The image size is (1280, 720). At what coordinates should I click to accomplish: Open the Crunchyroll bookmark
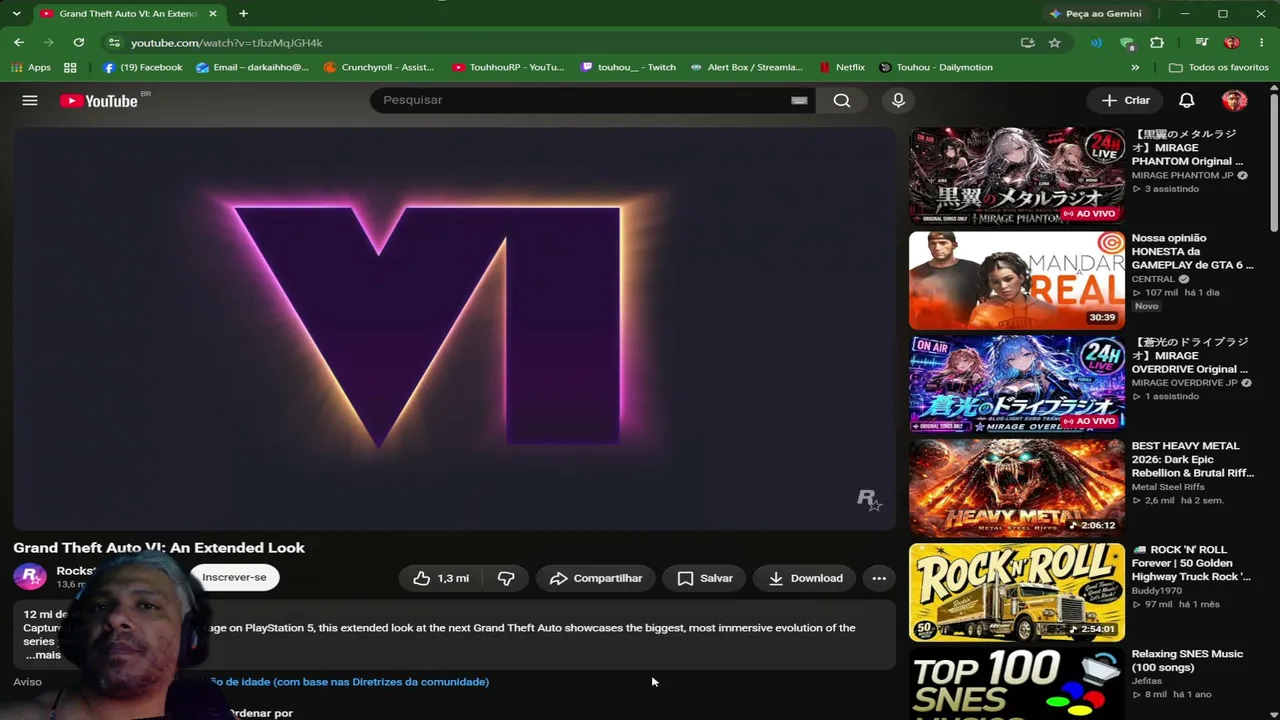379,67
